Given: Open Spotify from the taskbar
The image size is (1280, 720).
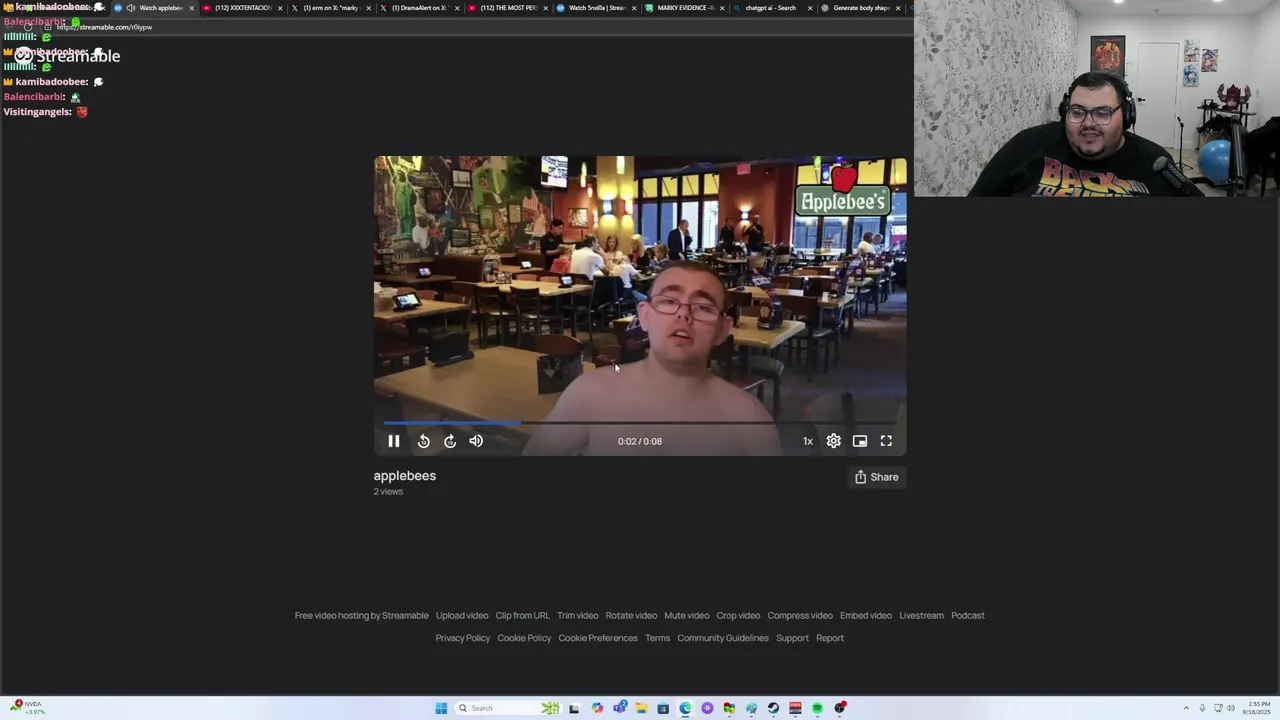Looking at the screenshot, I should pyautogui.click(x=817, y=708).
